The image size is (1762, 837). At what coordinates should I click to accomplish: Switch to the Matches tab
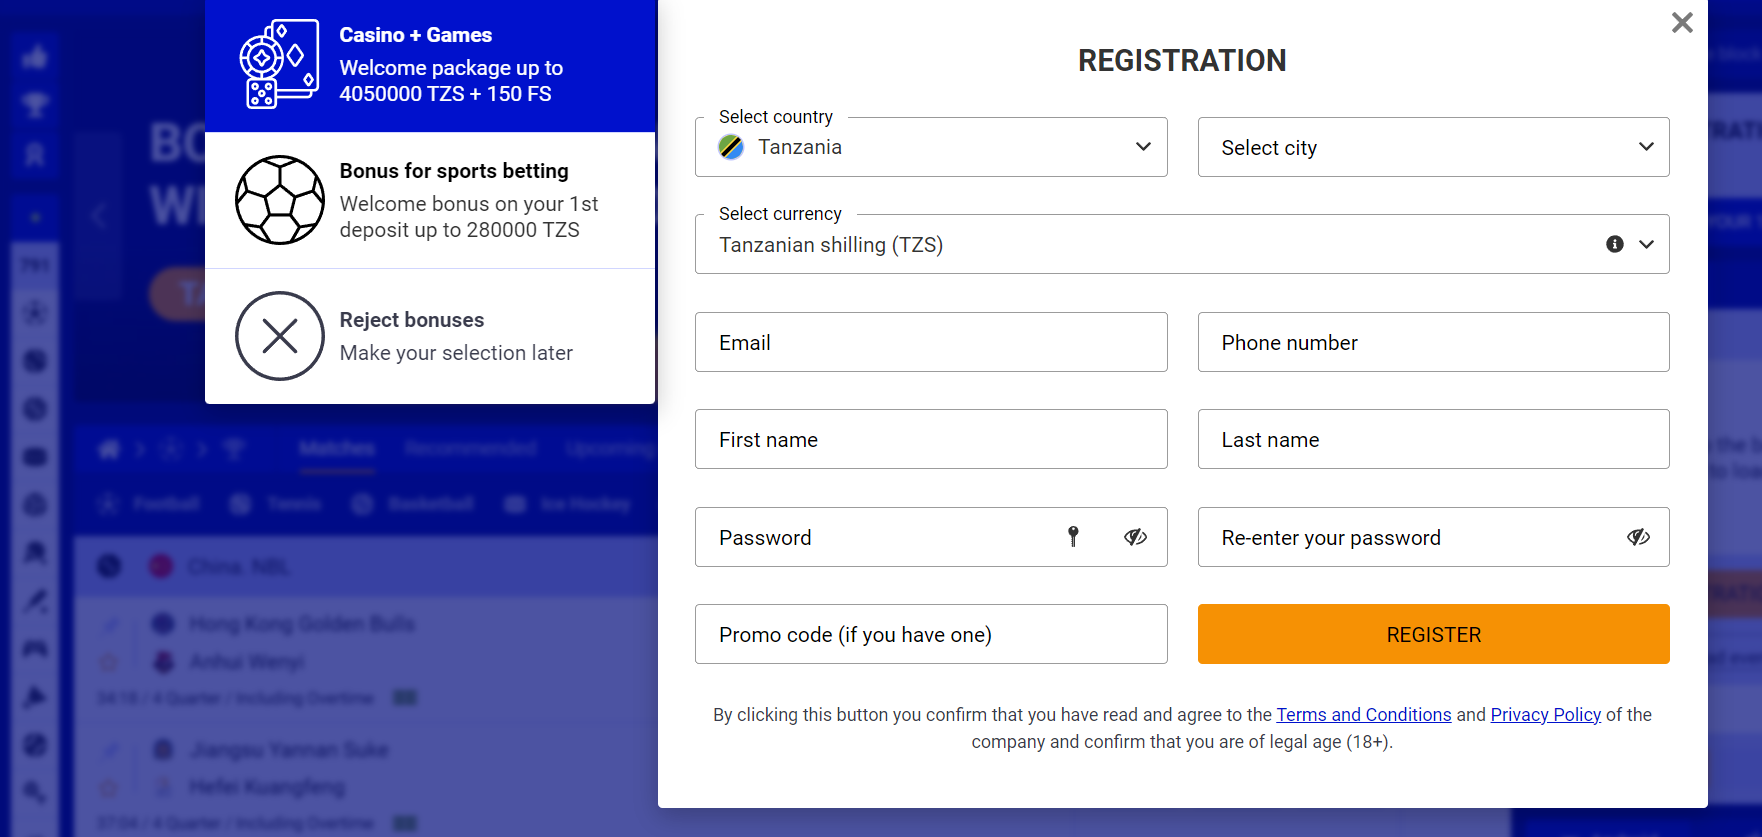pyautogui.click(x=337, y=448)
